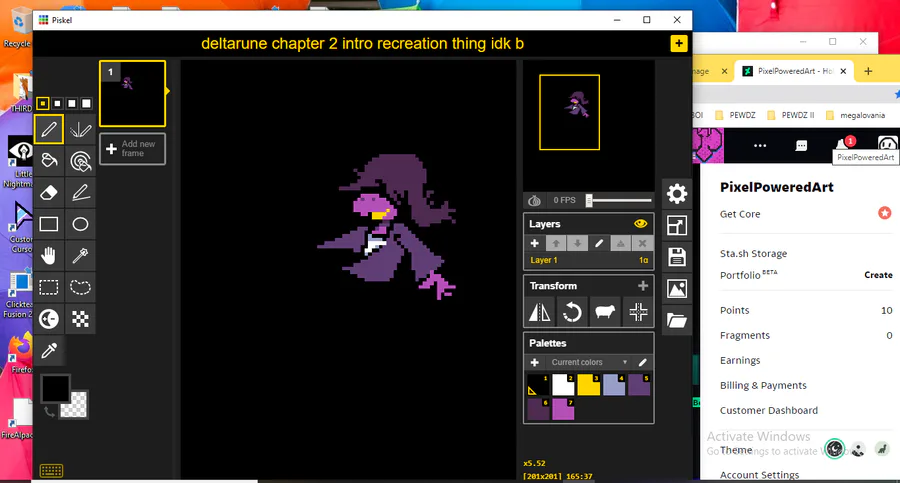The height and width of the screenshot is (483, 900).
Task: Swap primary and secondary colors arrow
Action: coord(49,411)
